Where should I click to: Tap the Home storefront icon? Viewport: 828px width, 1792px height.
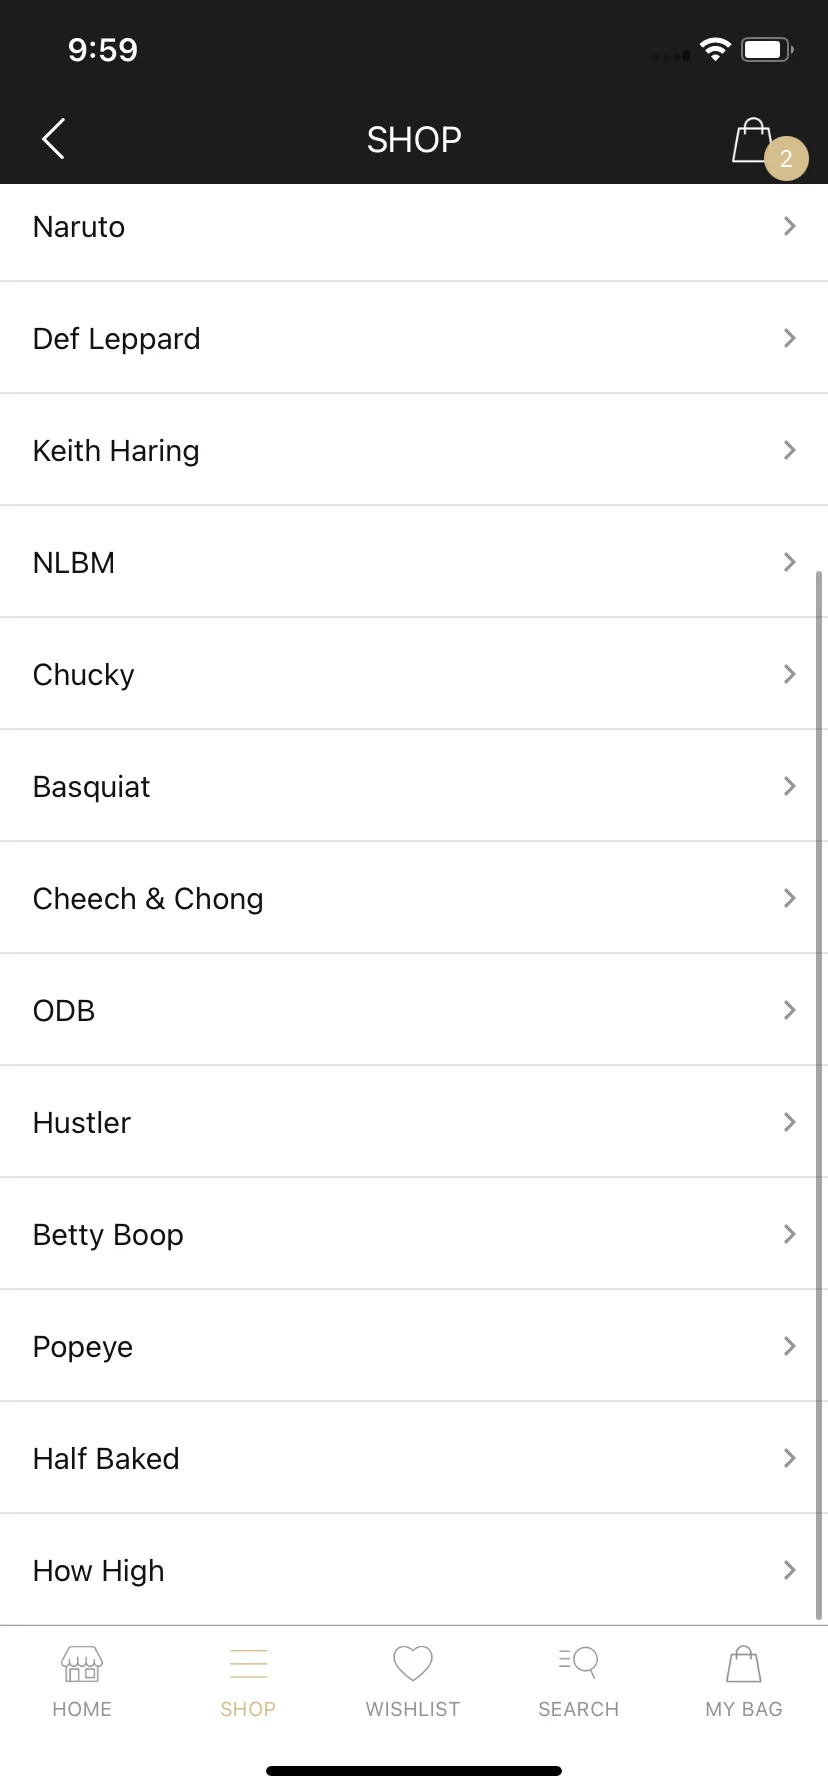click(x=82, y=1664)
